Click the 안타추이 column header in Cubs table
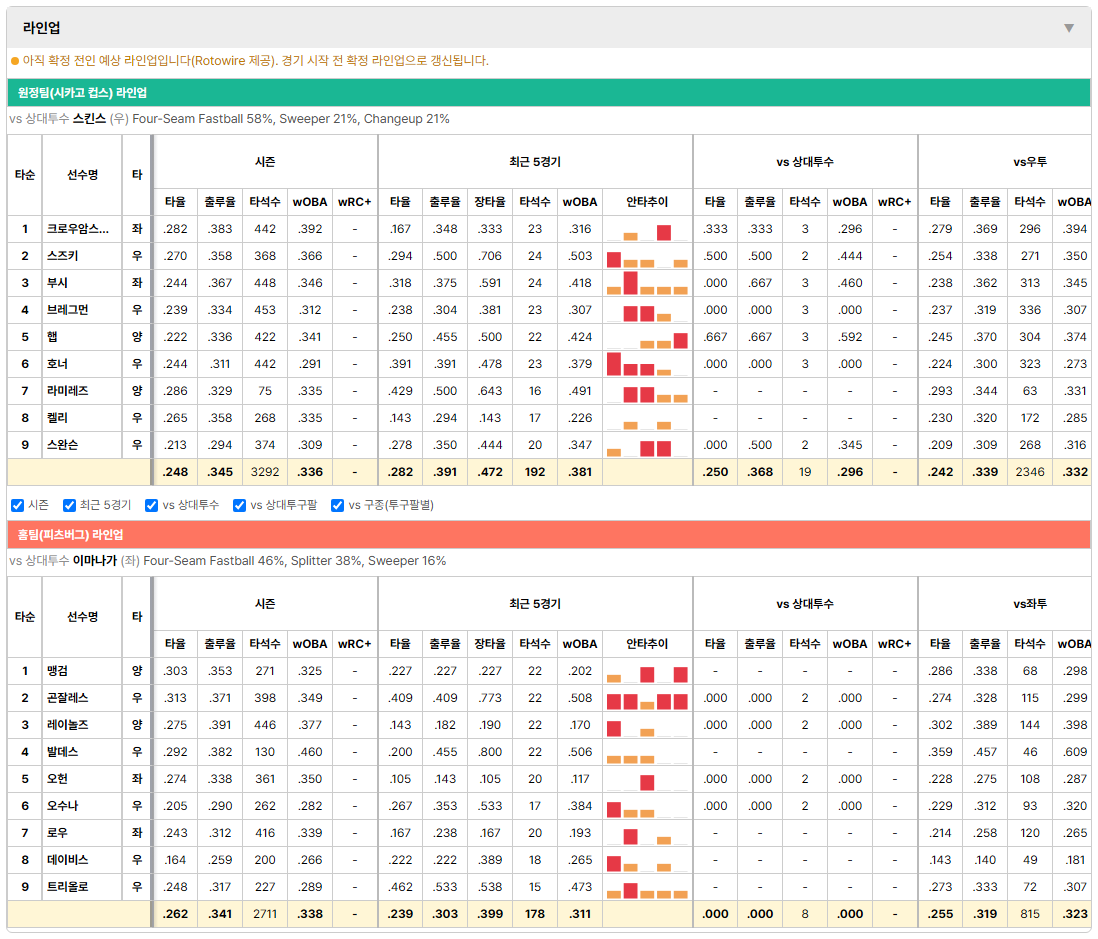Screen dimensions: 1098x939 pyautogui.click(x=647, y=202)
